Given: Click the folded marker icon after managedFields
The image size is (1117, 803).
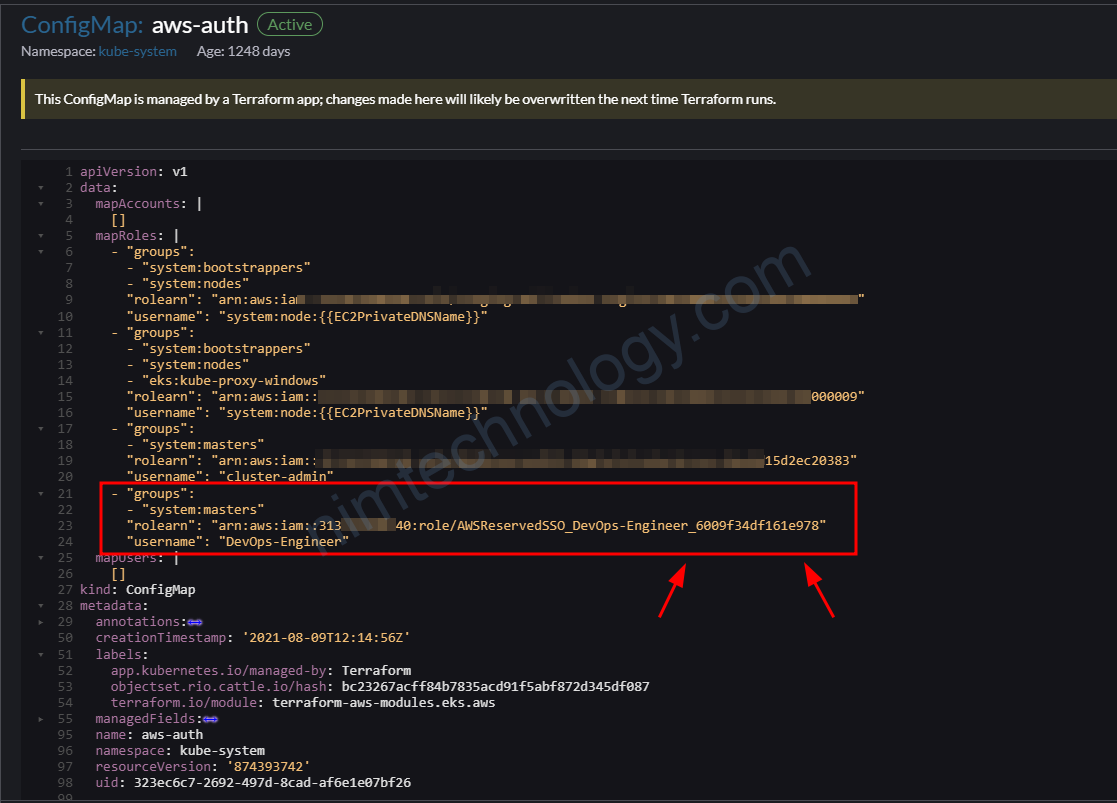Looking at the screenshot, I should point(211,718).
